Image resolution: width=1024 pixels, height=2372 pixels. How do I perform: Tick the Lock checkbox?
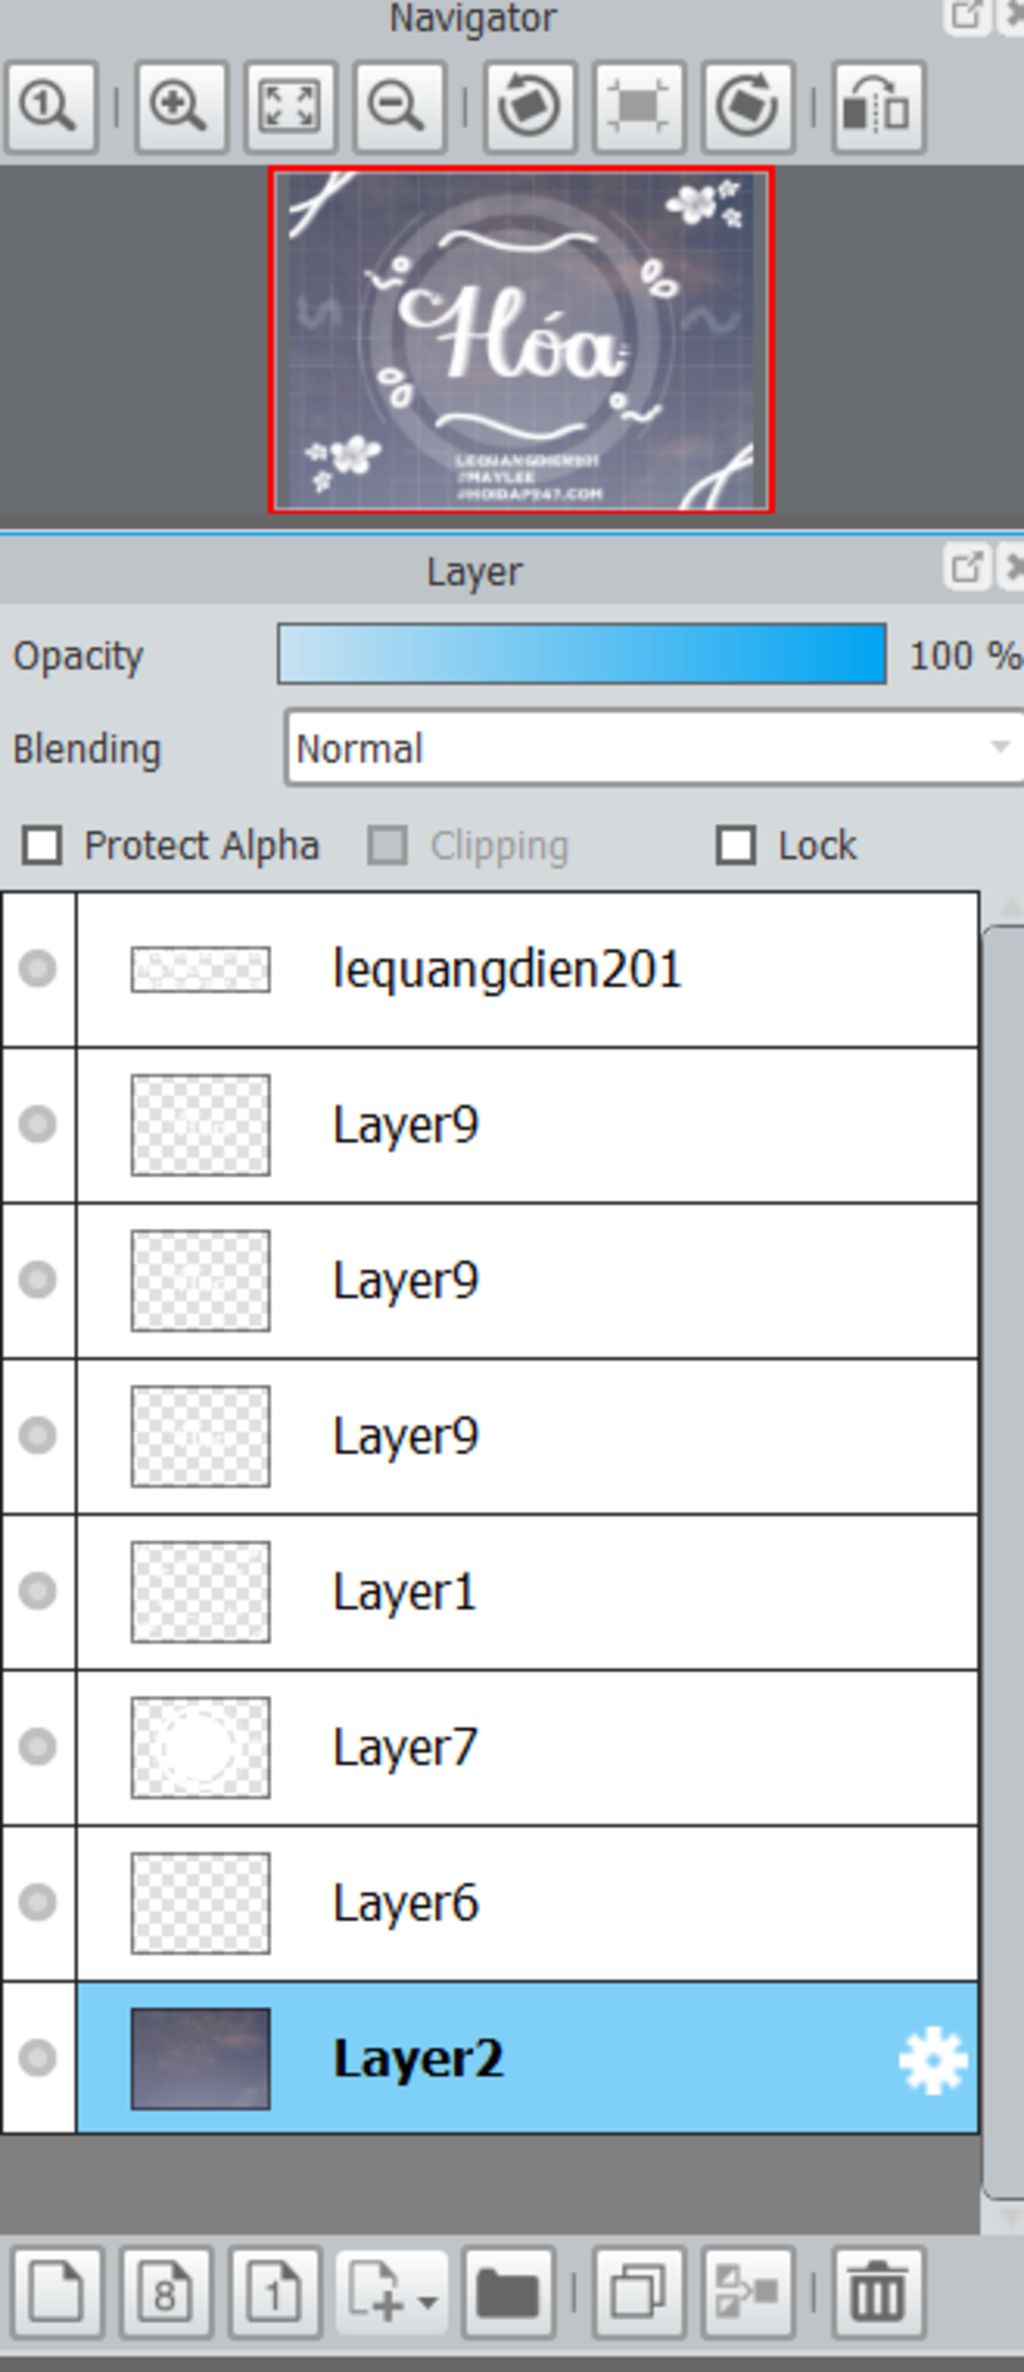point(735,845)
